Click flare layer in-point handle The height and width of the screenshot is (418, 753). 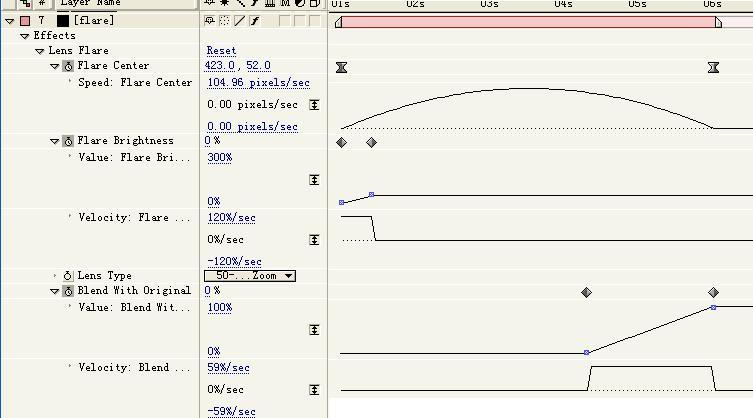[x=338, y=22]
